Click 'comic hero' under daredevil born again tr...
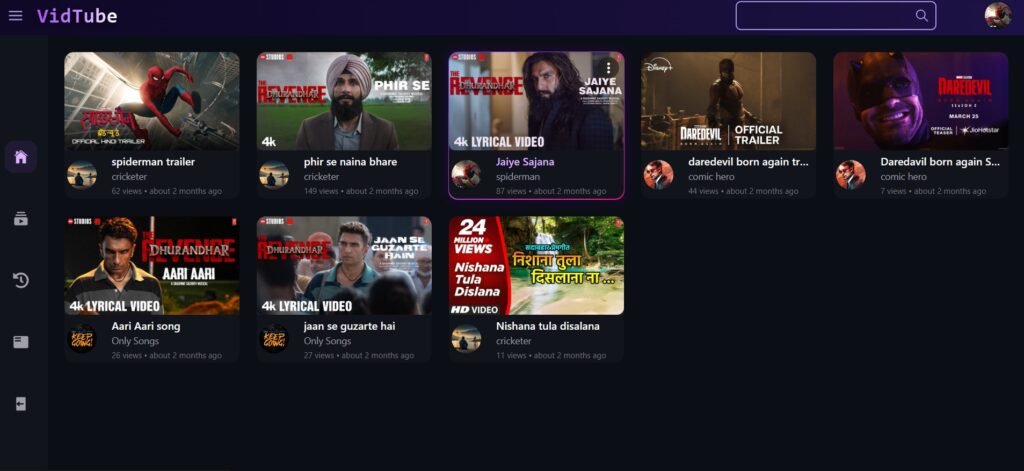This screenshot has height=471, width=1024. 711,176
